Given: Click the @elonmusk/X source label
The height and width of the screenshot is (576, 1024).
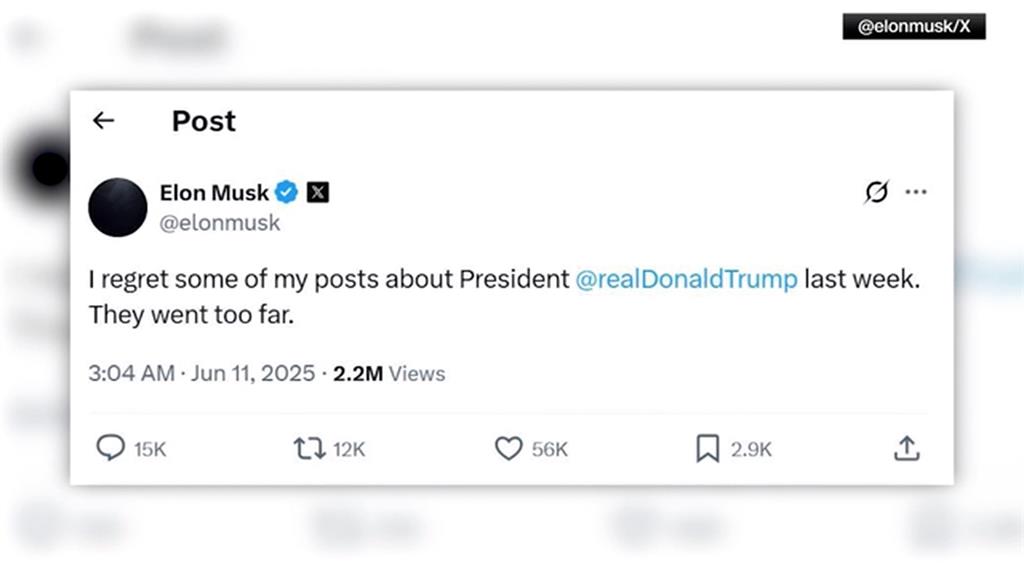Looking at the screenshot, I should click(914, 27).
